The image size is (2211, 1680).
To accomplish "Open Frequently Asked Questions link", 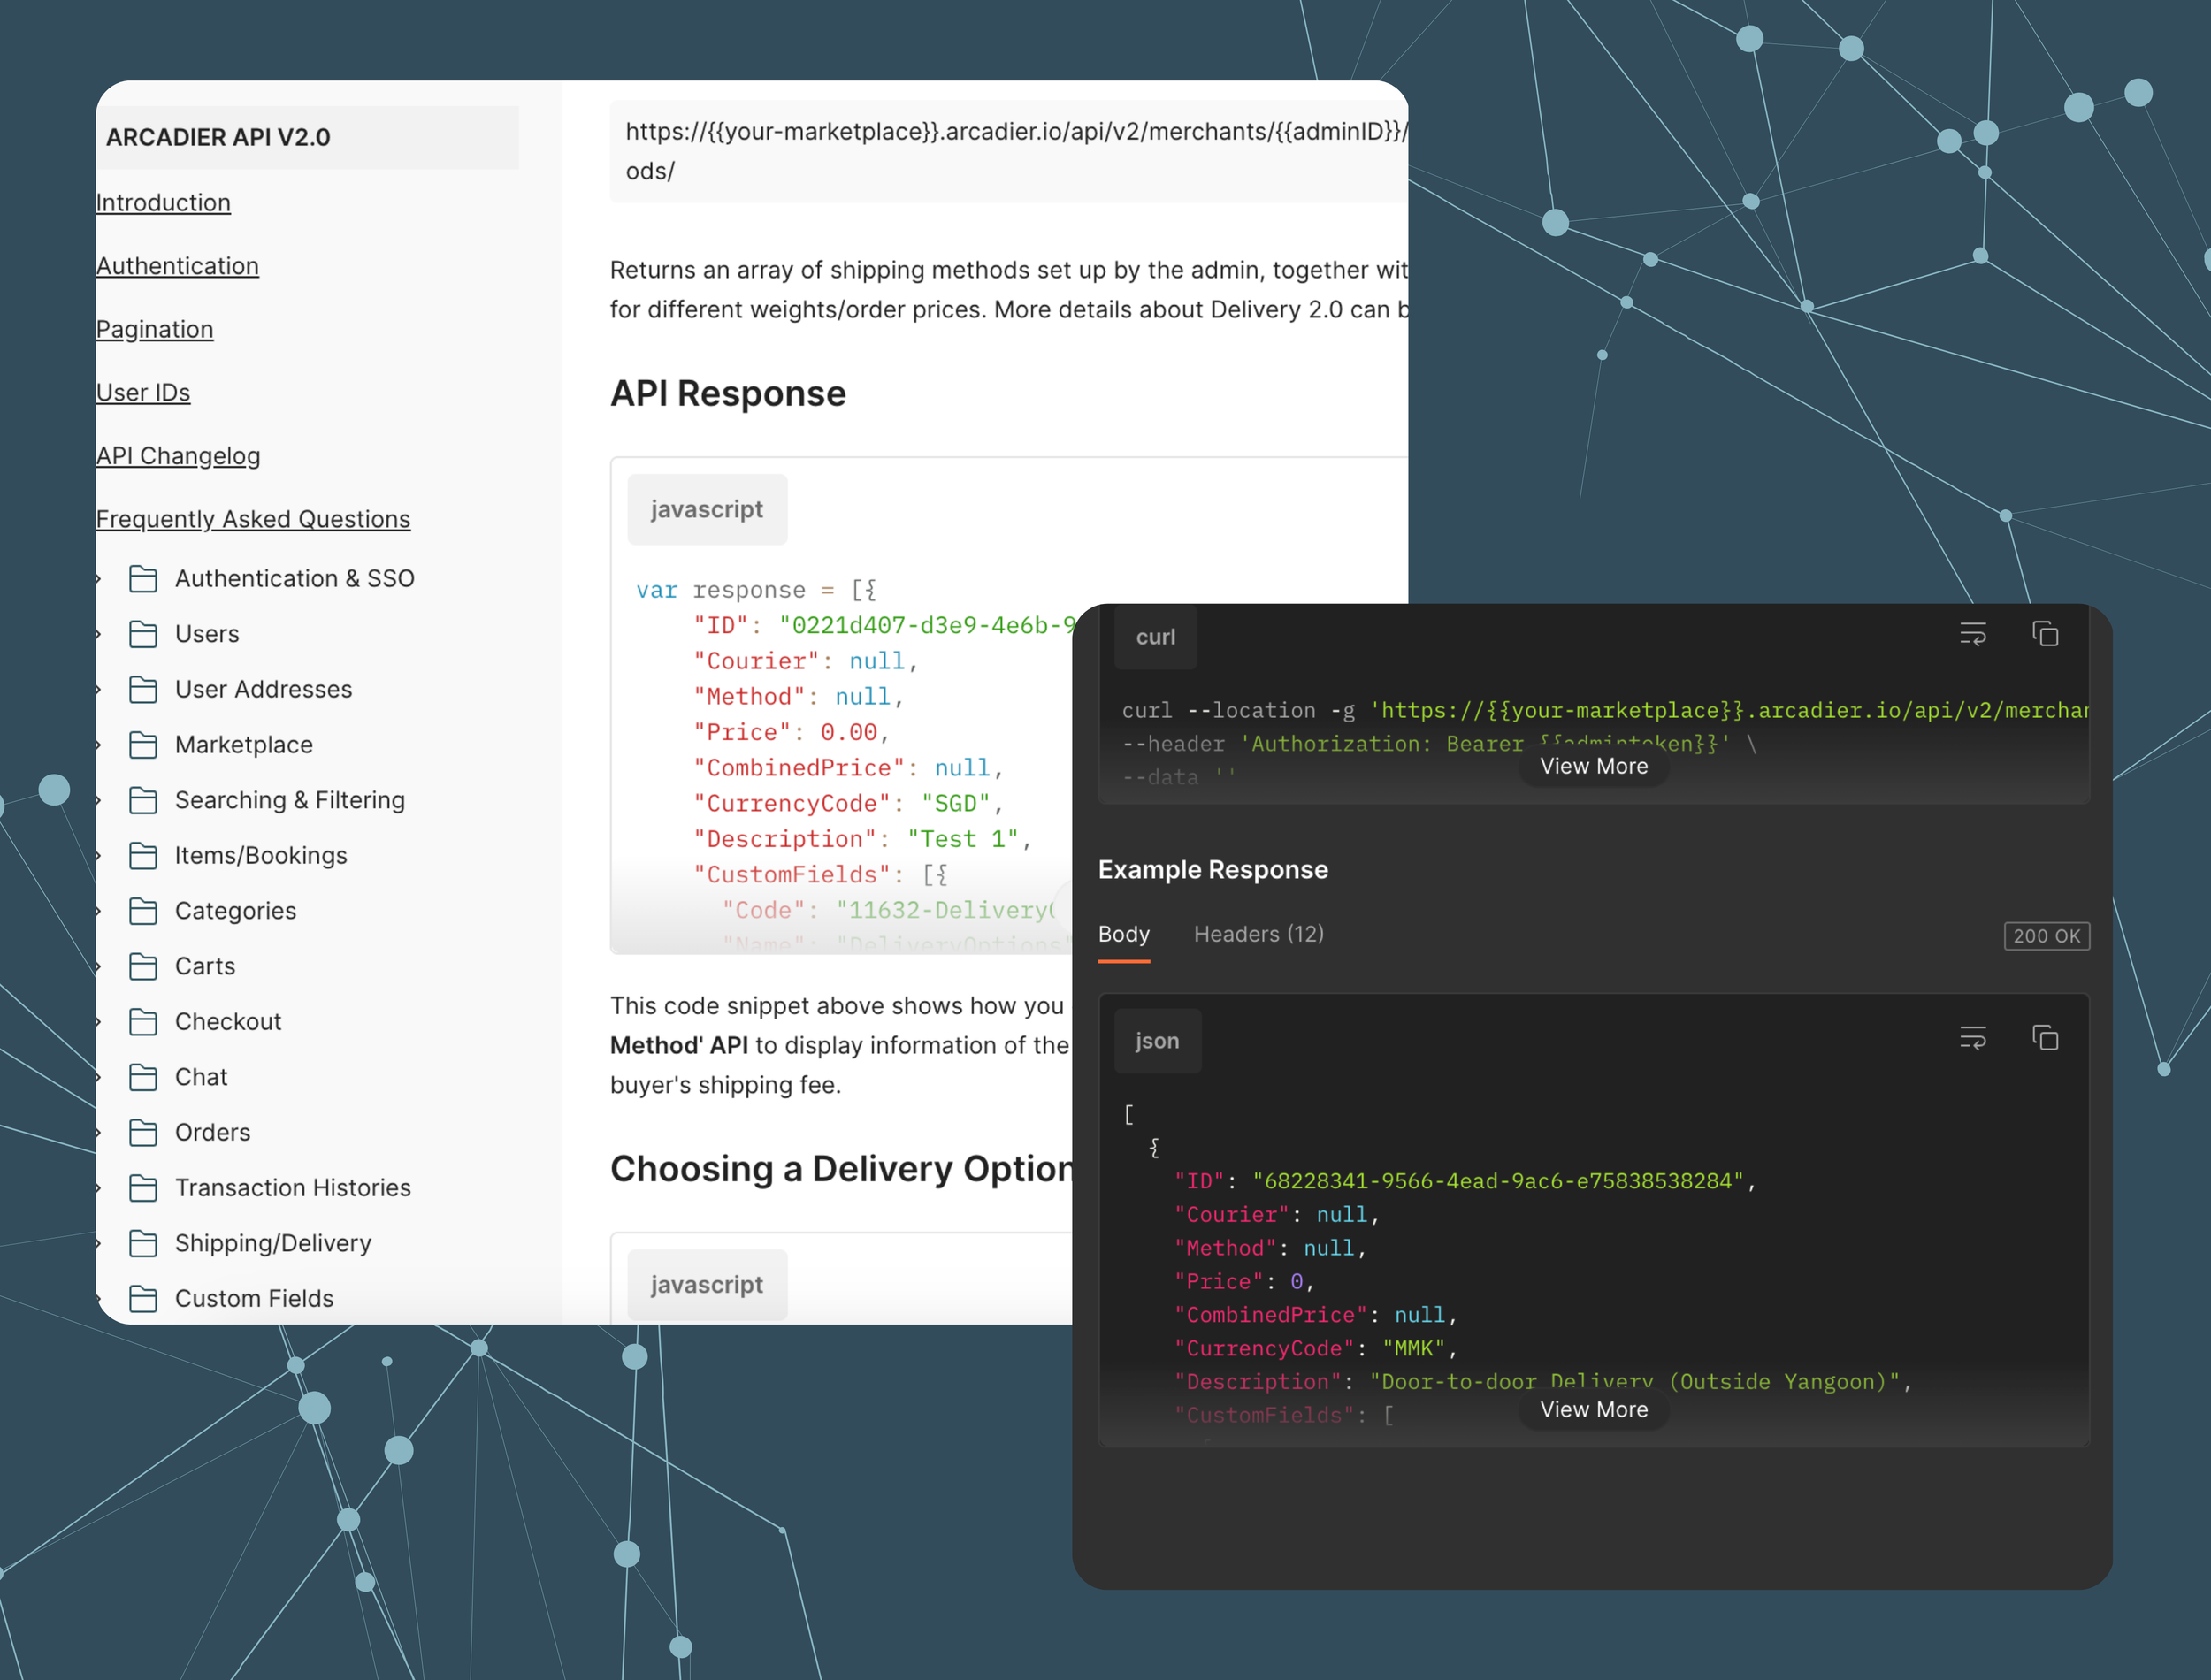I will click(253, 519).
